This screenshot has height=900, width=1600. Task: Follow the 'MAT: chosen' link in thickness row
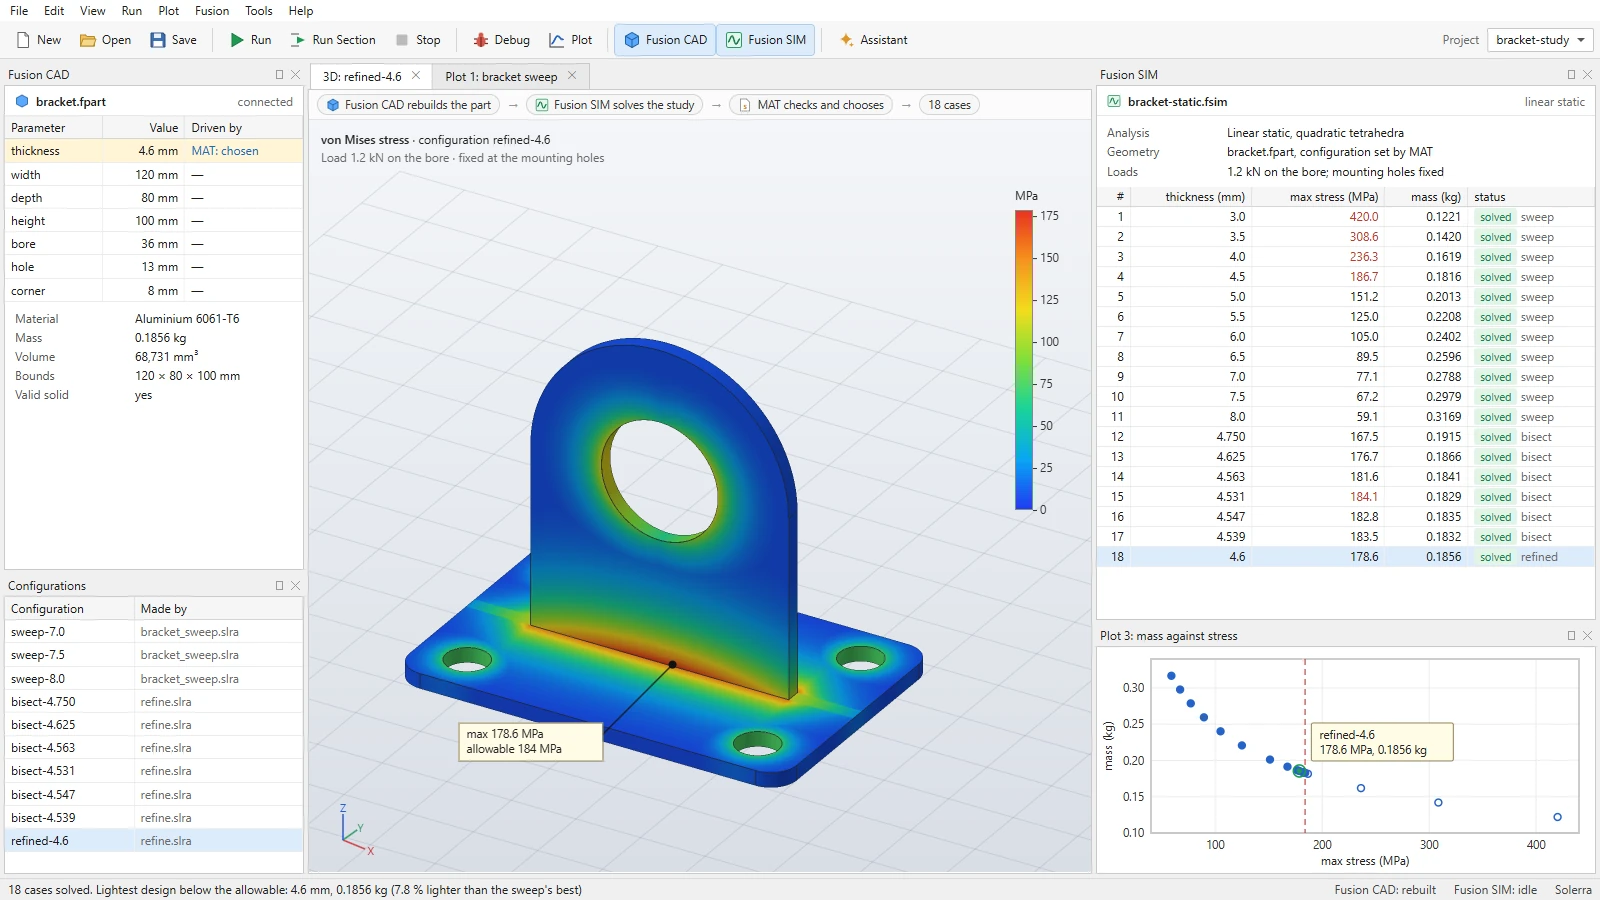coord(225,151)
